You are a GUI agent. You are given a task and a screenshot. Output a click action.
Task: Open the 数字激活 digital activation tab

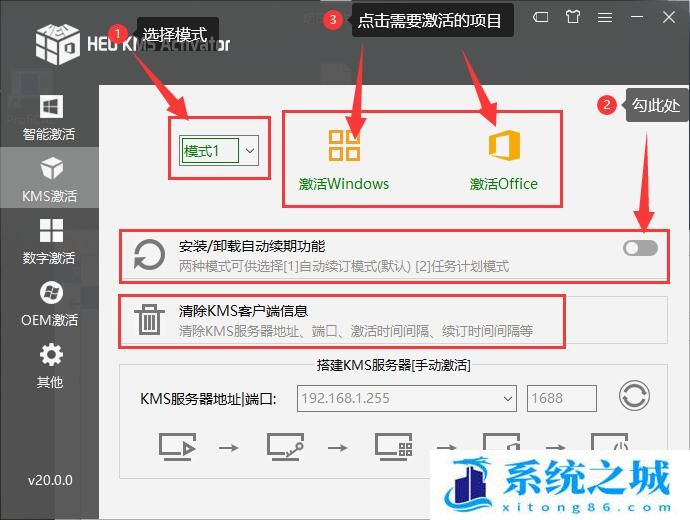(x=49, y=241)
